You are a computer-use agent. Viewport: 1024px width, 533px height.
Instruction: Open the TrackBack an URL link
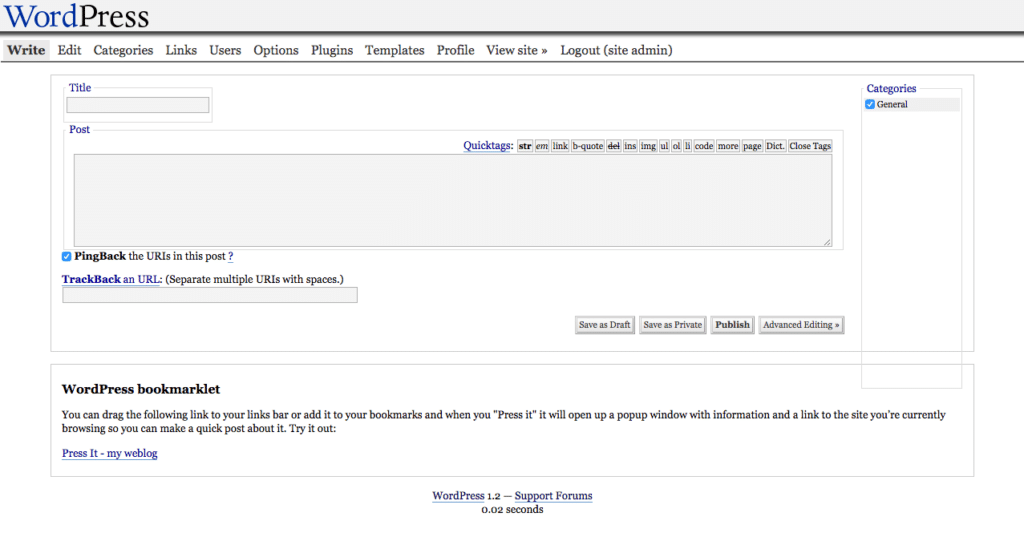click(111, 279)
